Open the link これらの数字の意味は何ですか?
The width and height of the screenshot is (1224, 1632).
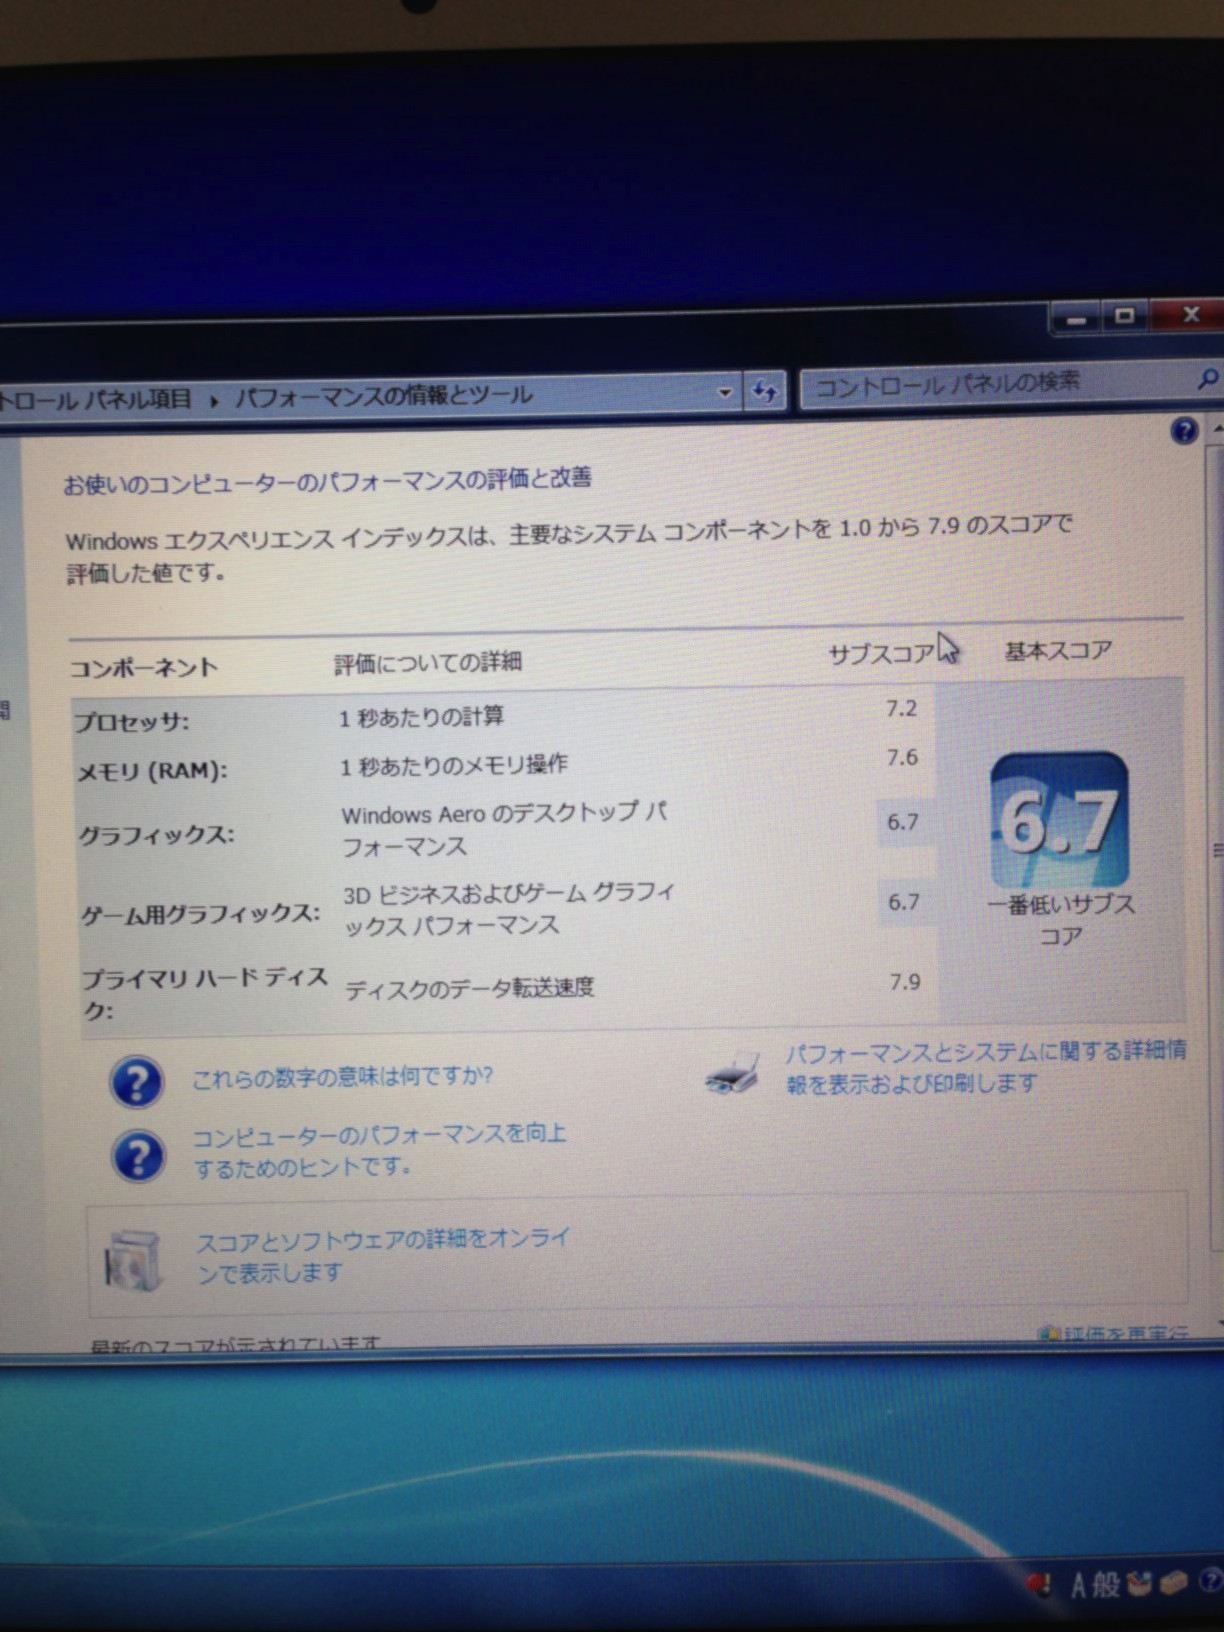tap(342, 1078)
